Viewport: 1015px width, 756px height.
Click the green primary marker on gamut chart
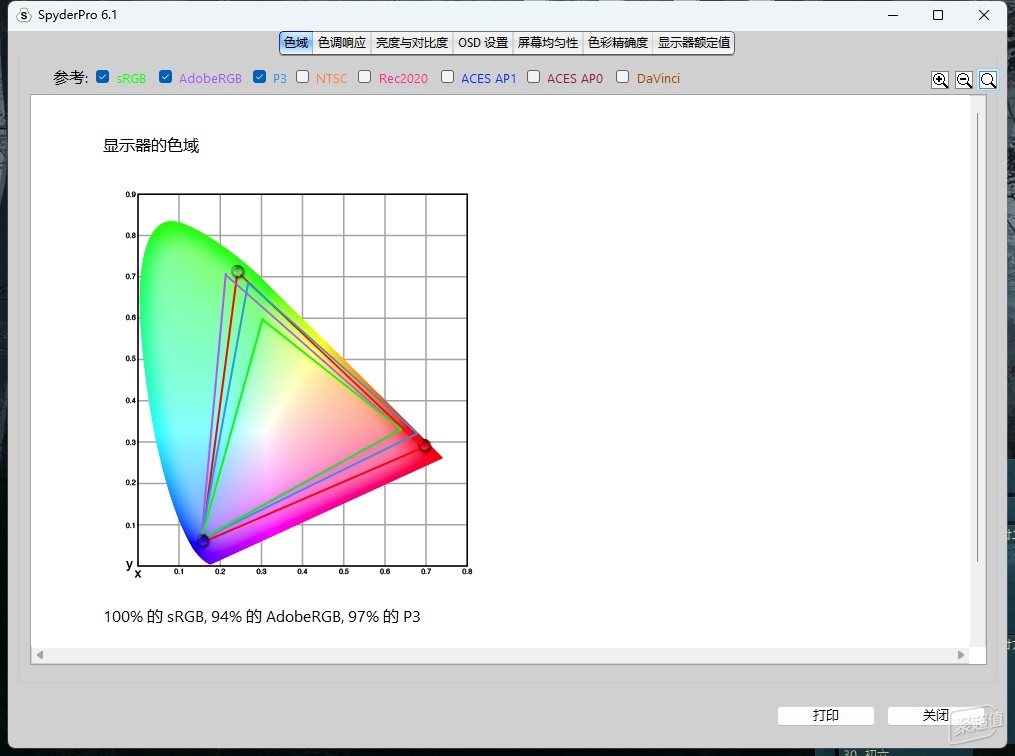click(238, 271)
